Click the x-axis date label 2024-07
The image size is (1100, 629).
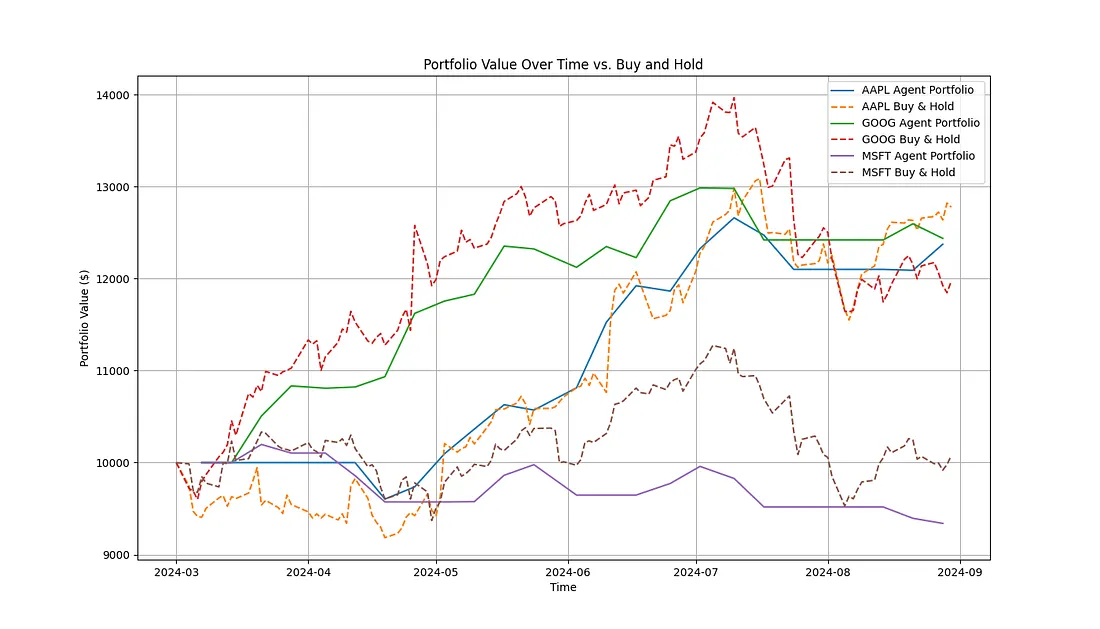pyautogui.click(x=696, y=572)
